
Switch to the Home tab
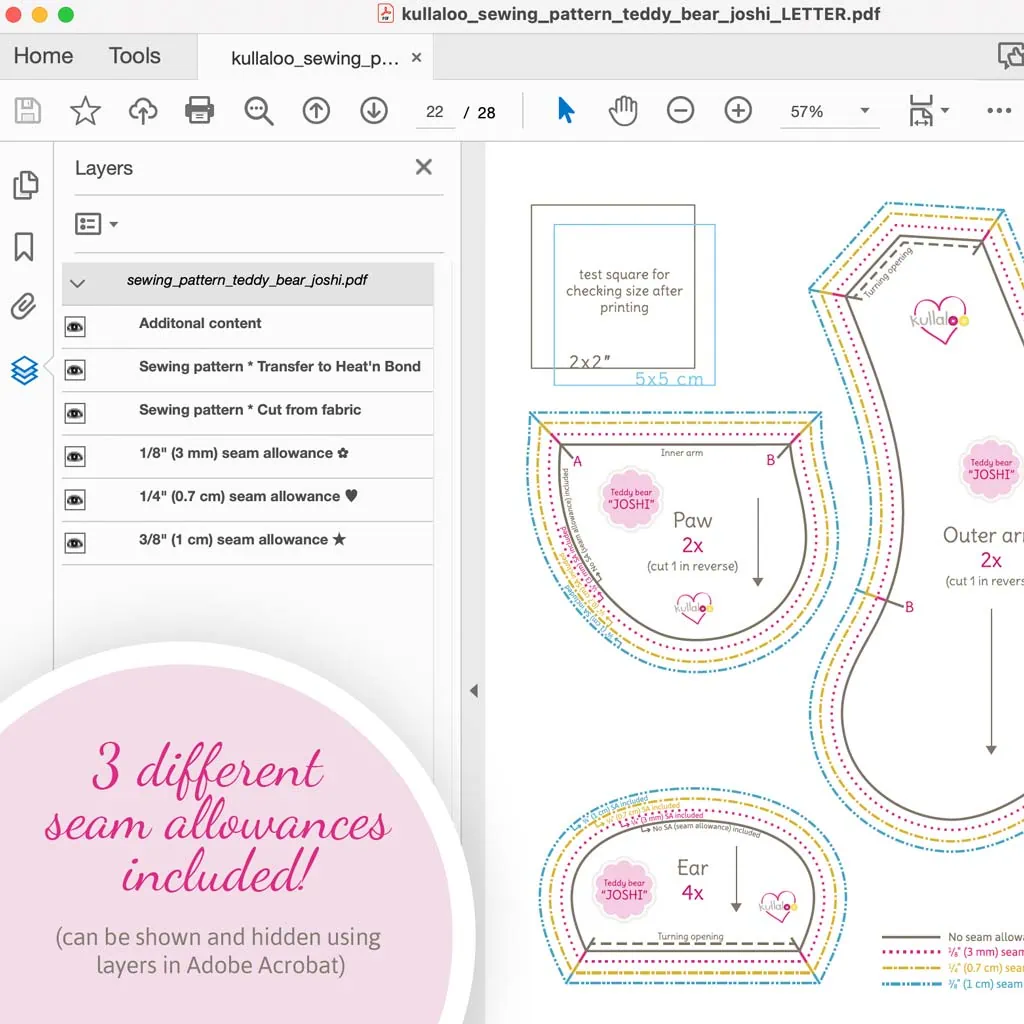point(43,56)
